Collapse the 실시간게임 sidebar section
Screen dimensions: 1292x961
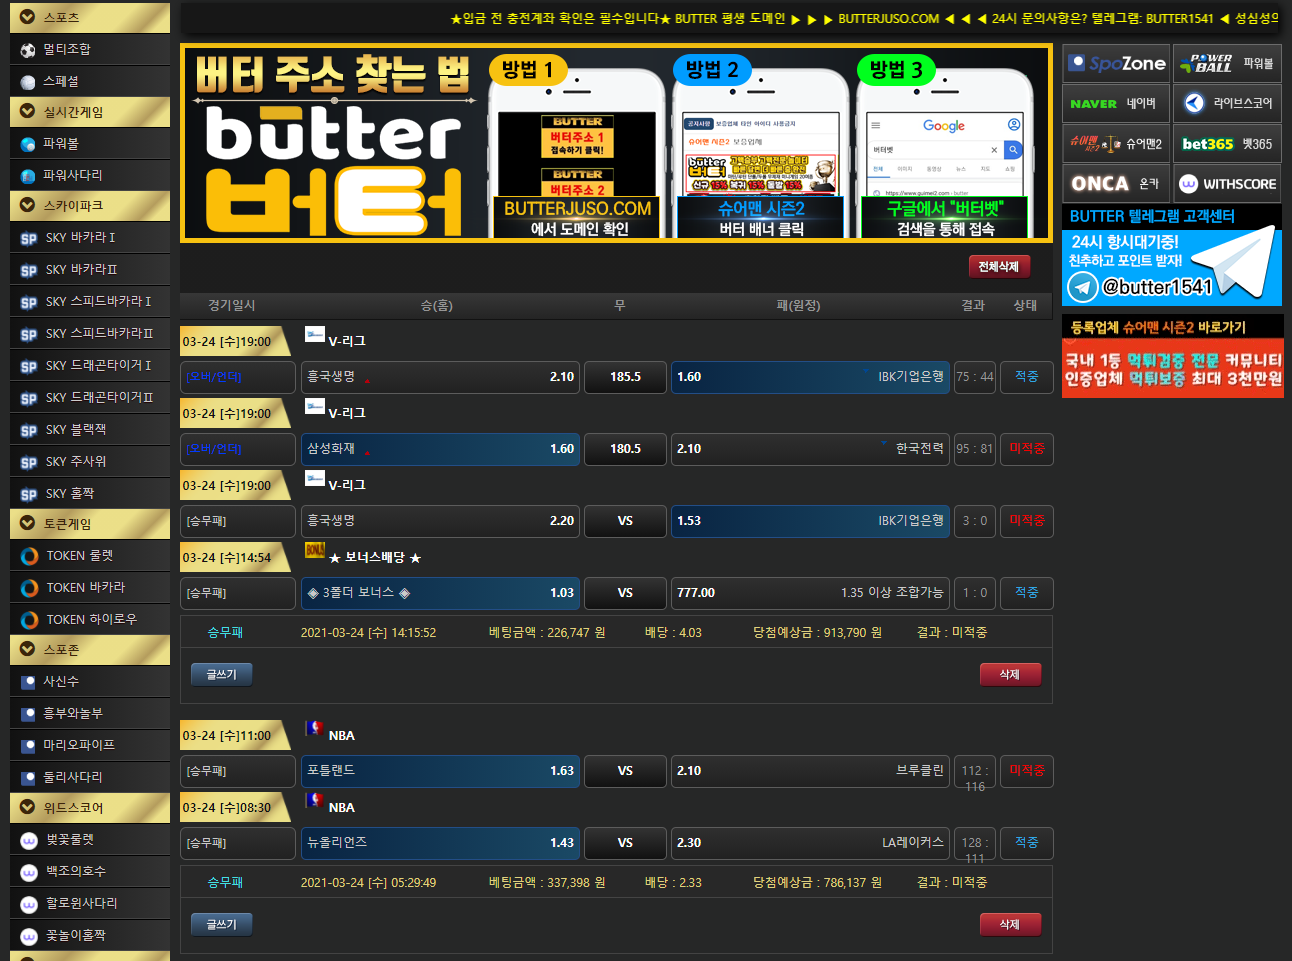coord(28,111)
